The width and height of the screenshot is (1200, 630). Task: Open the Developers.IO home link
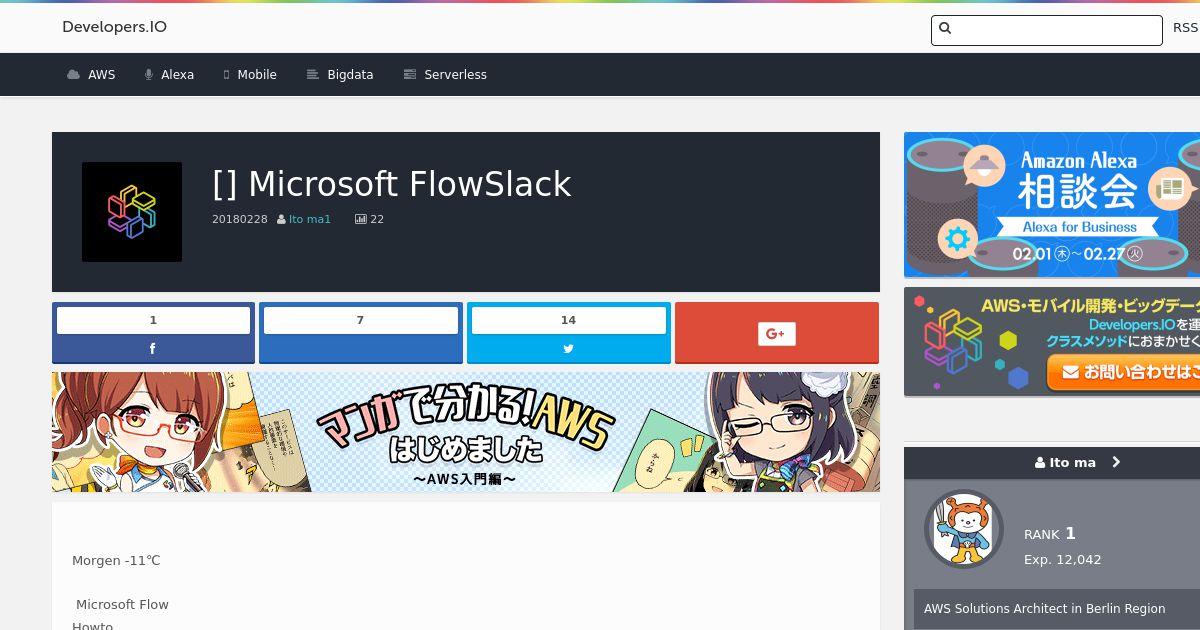114,27
